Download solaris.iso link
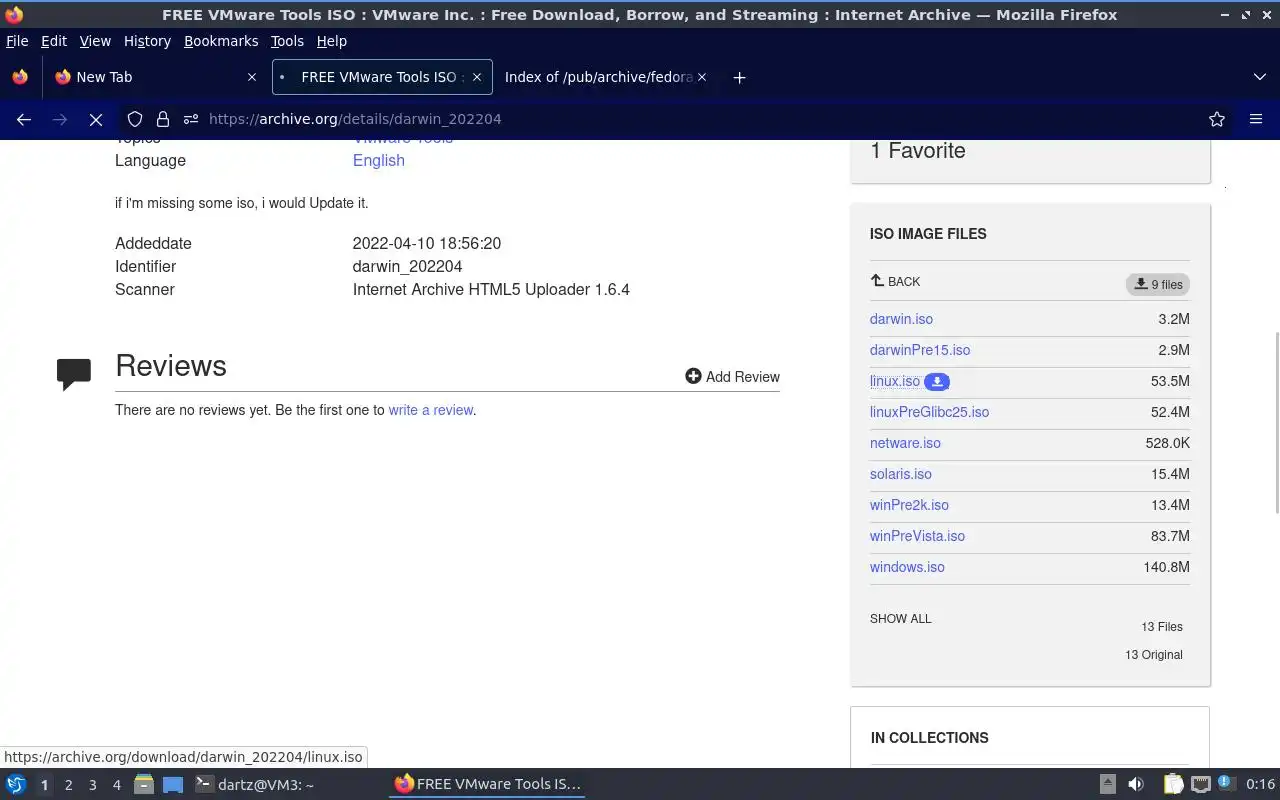This screenshot has height=800, width=1280. 901,474
